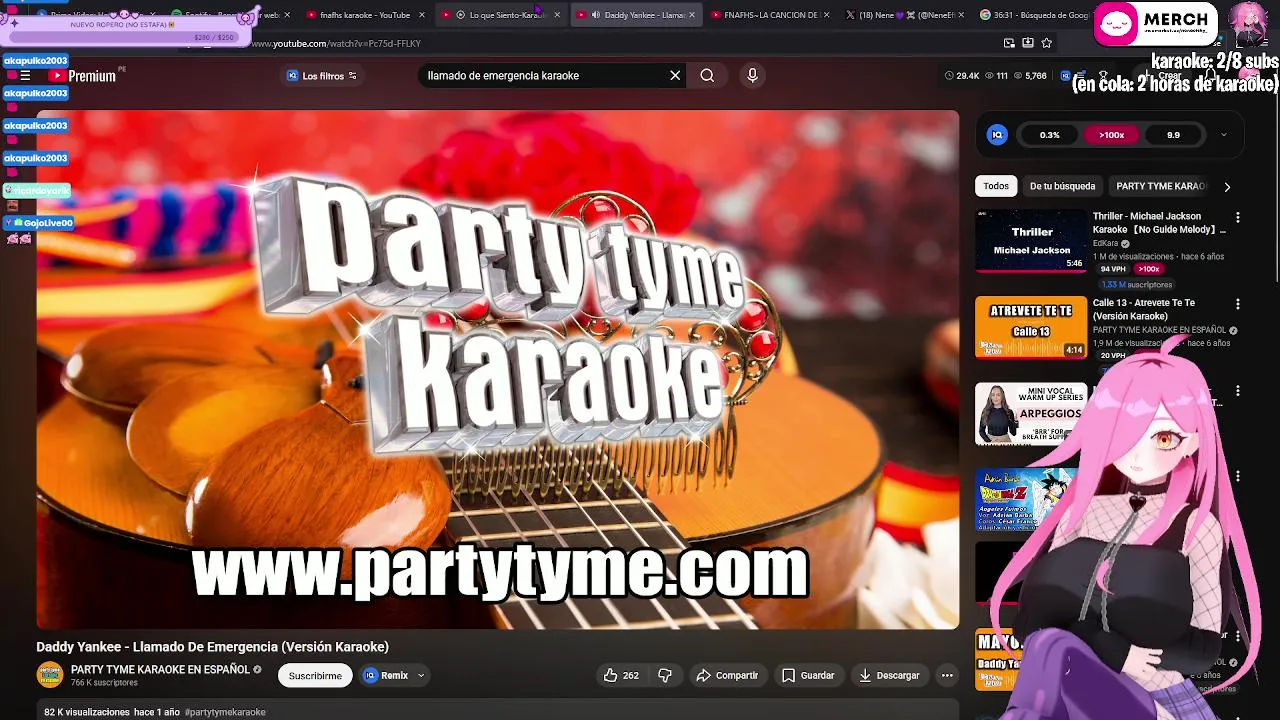The image size is (1280, 720).
Task: Go to YouTube Premium home logo
Action: pyautogui.click(x=82, y=76)
